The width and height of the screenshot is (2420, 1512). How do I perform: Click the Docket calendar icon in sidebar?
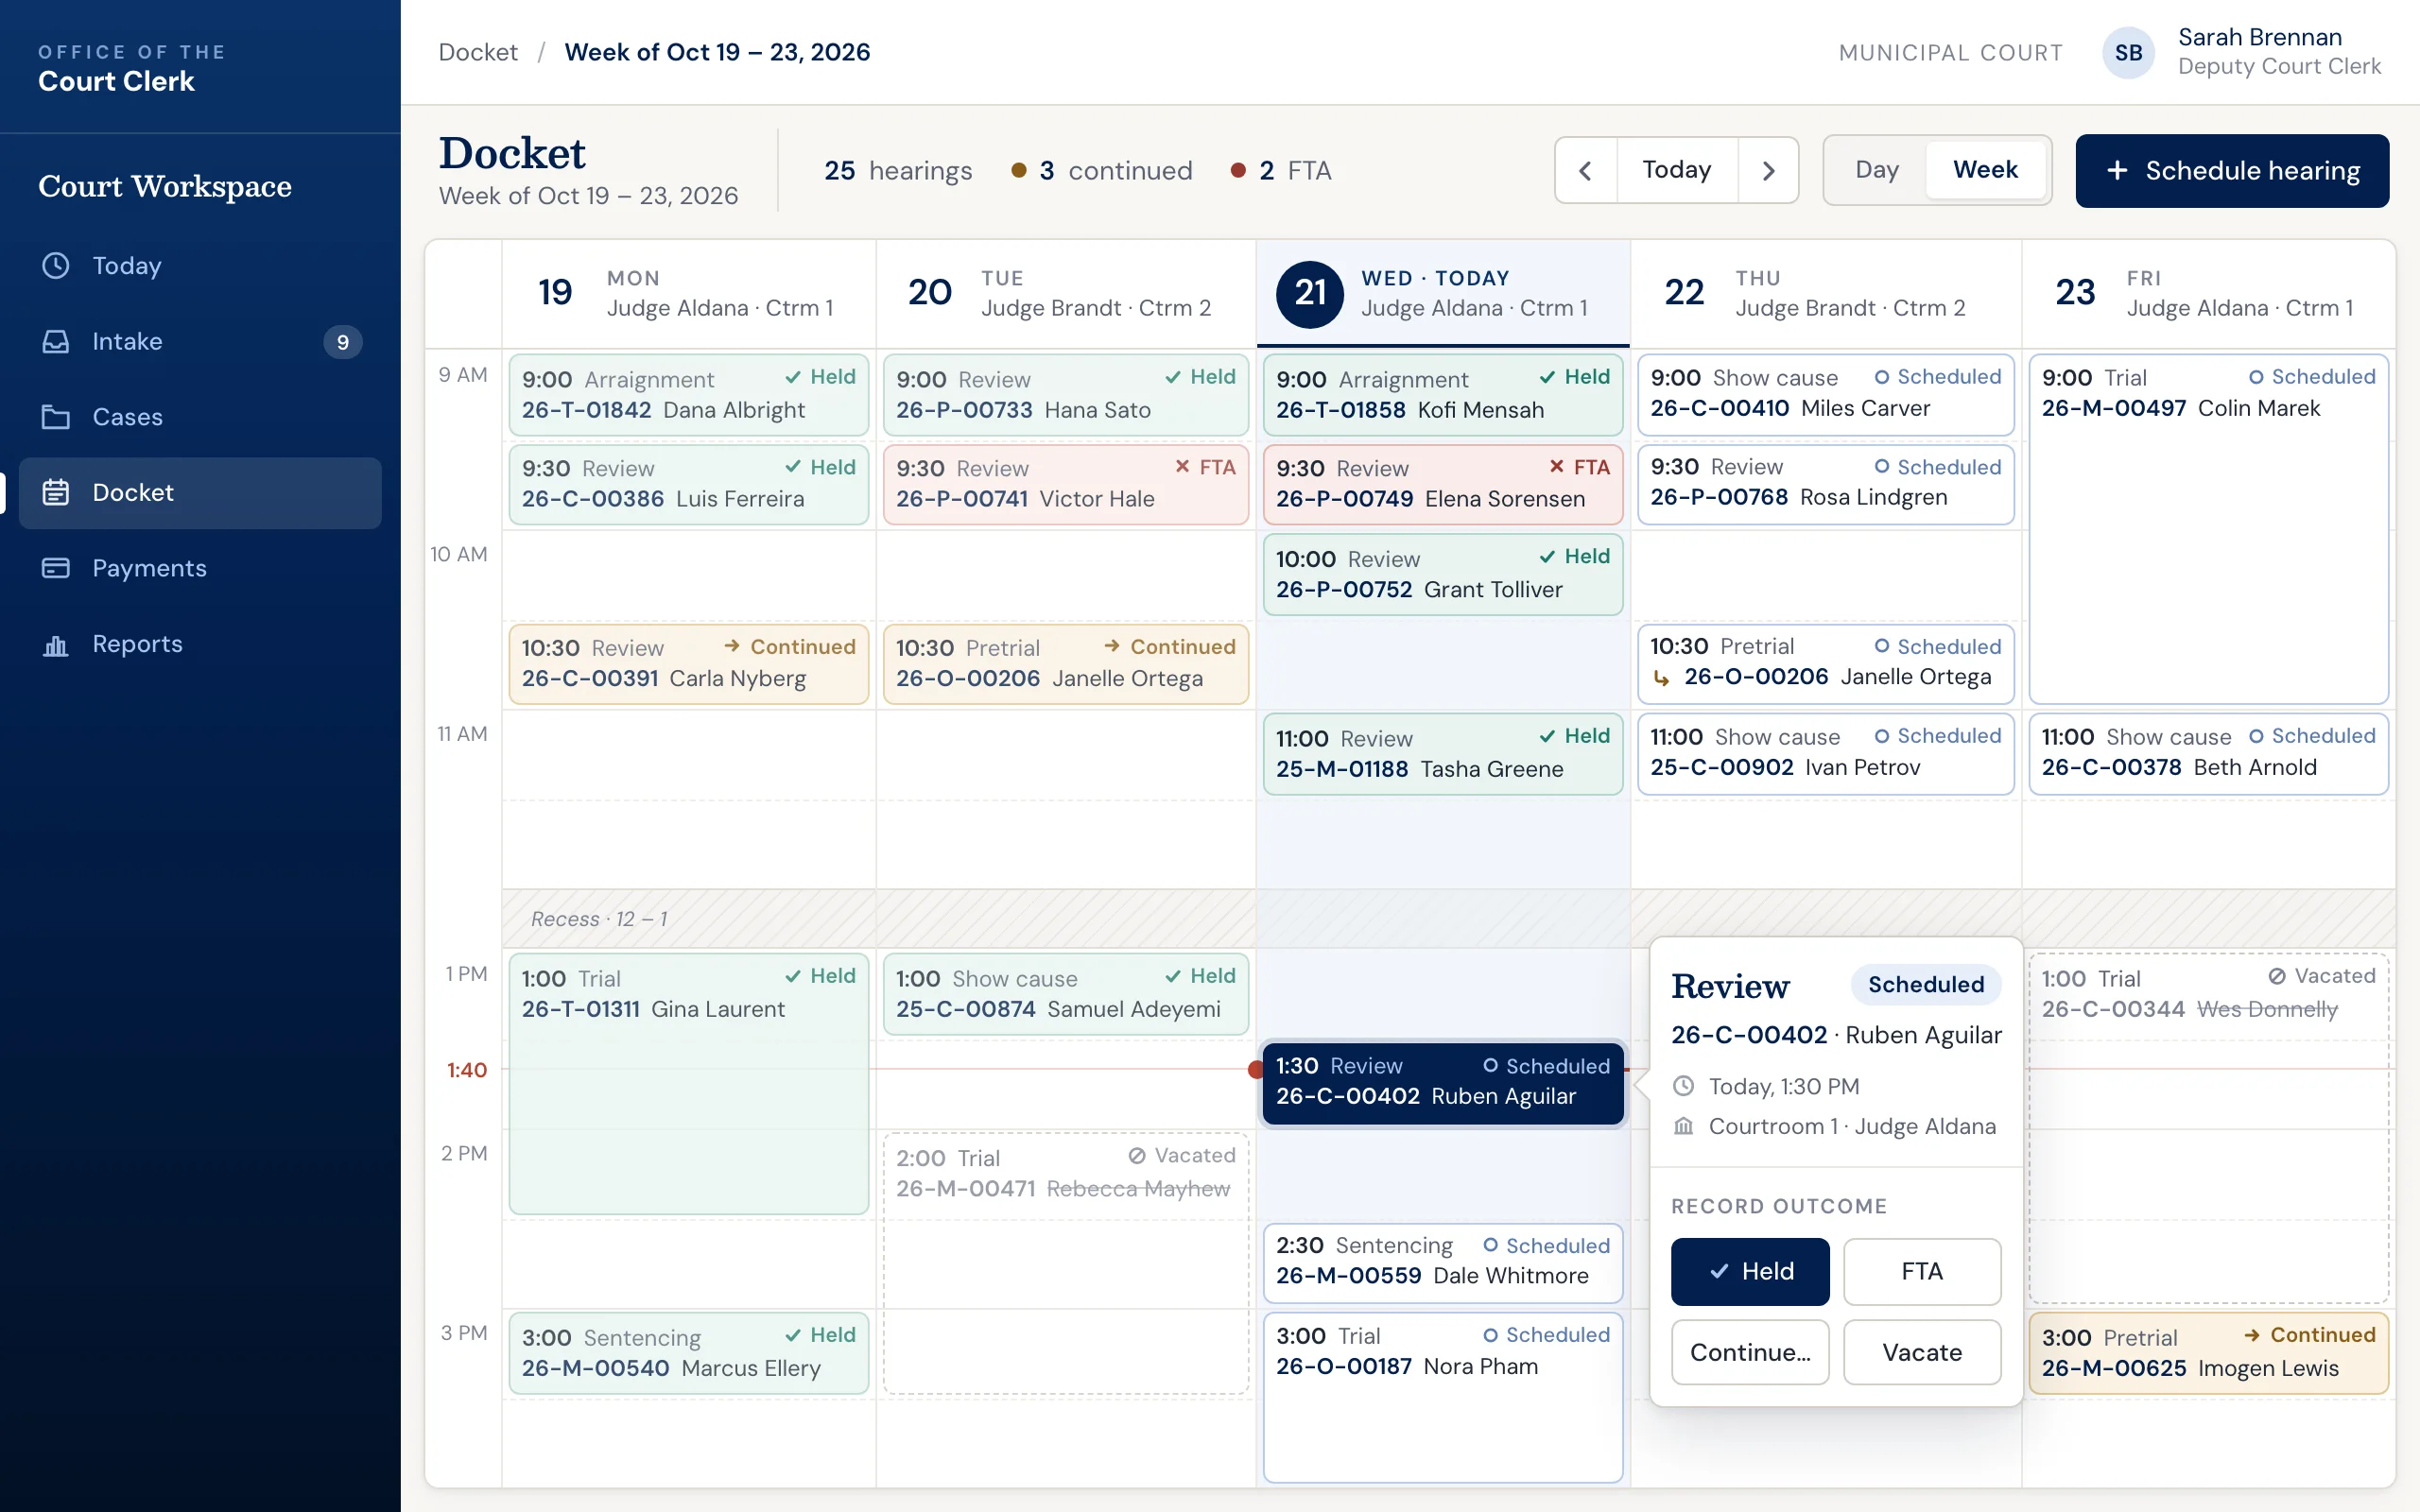pos(56,492)
